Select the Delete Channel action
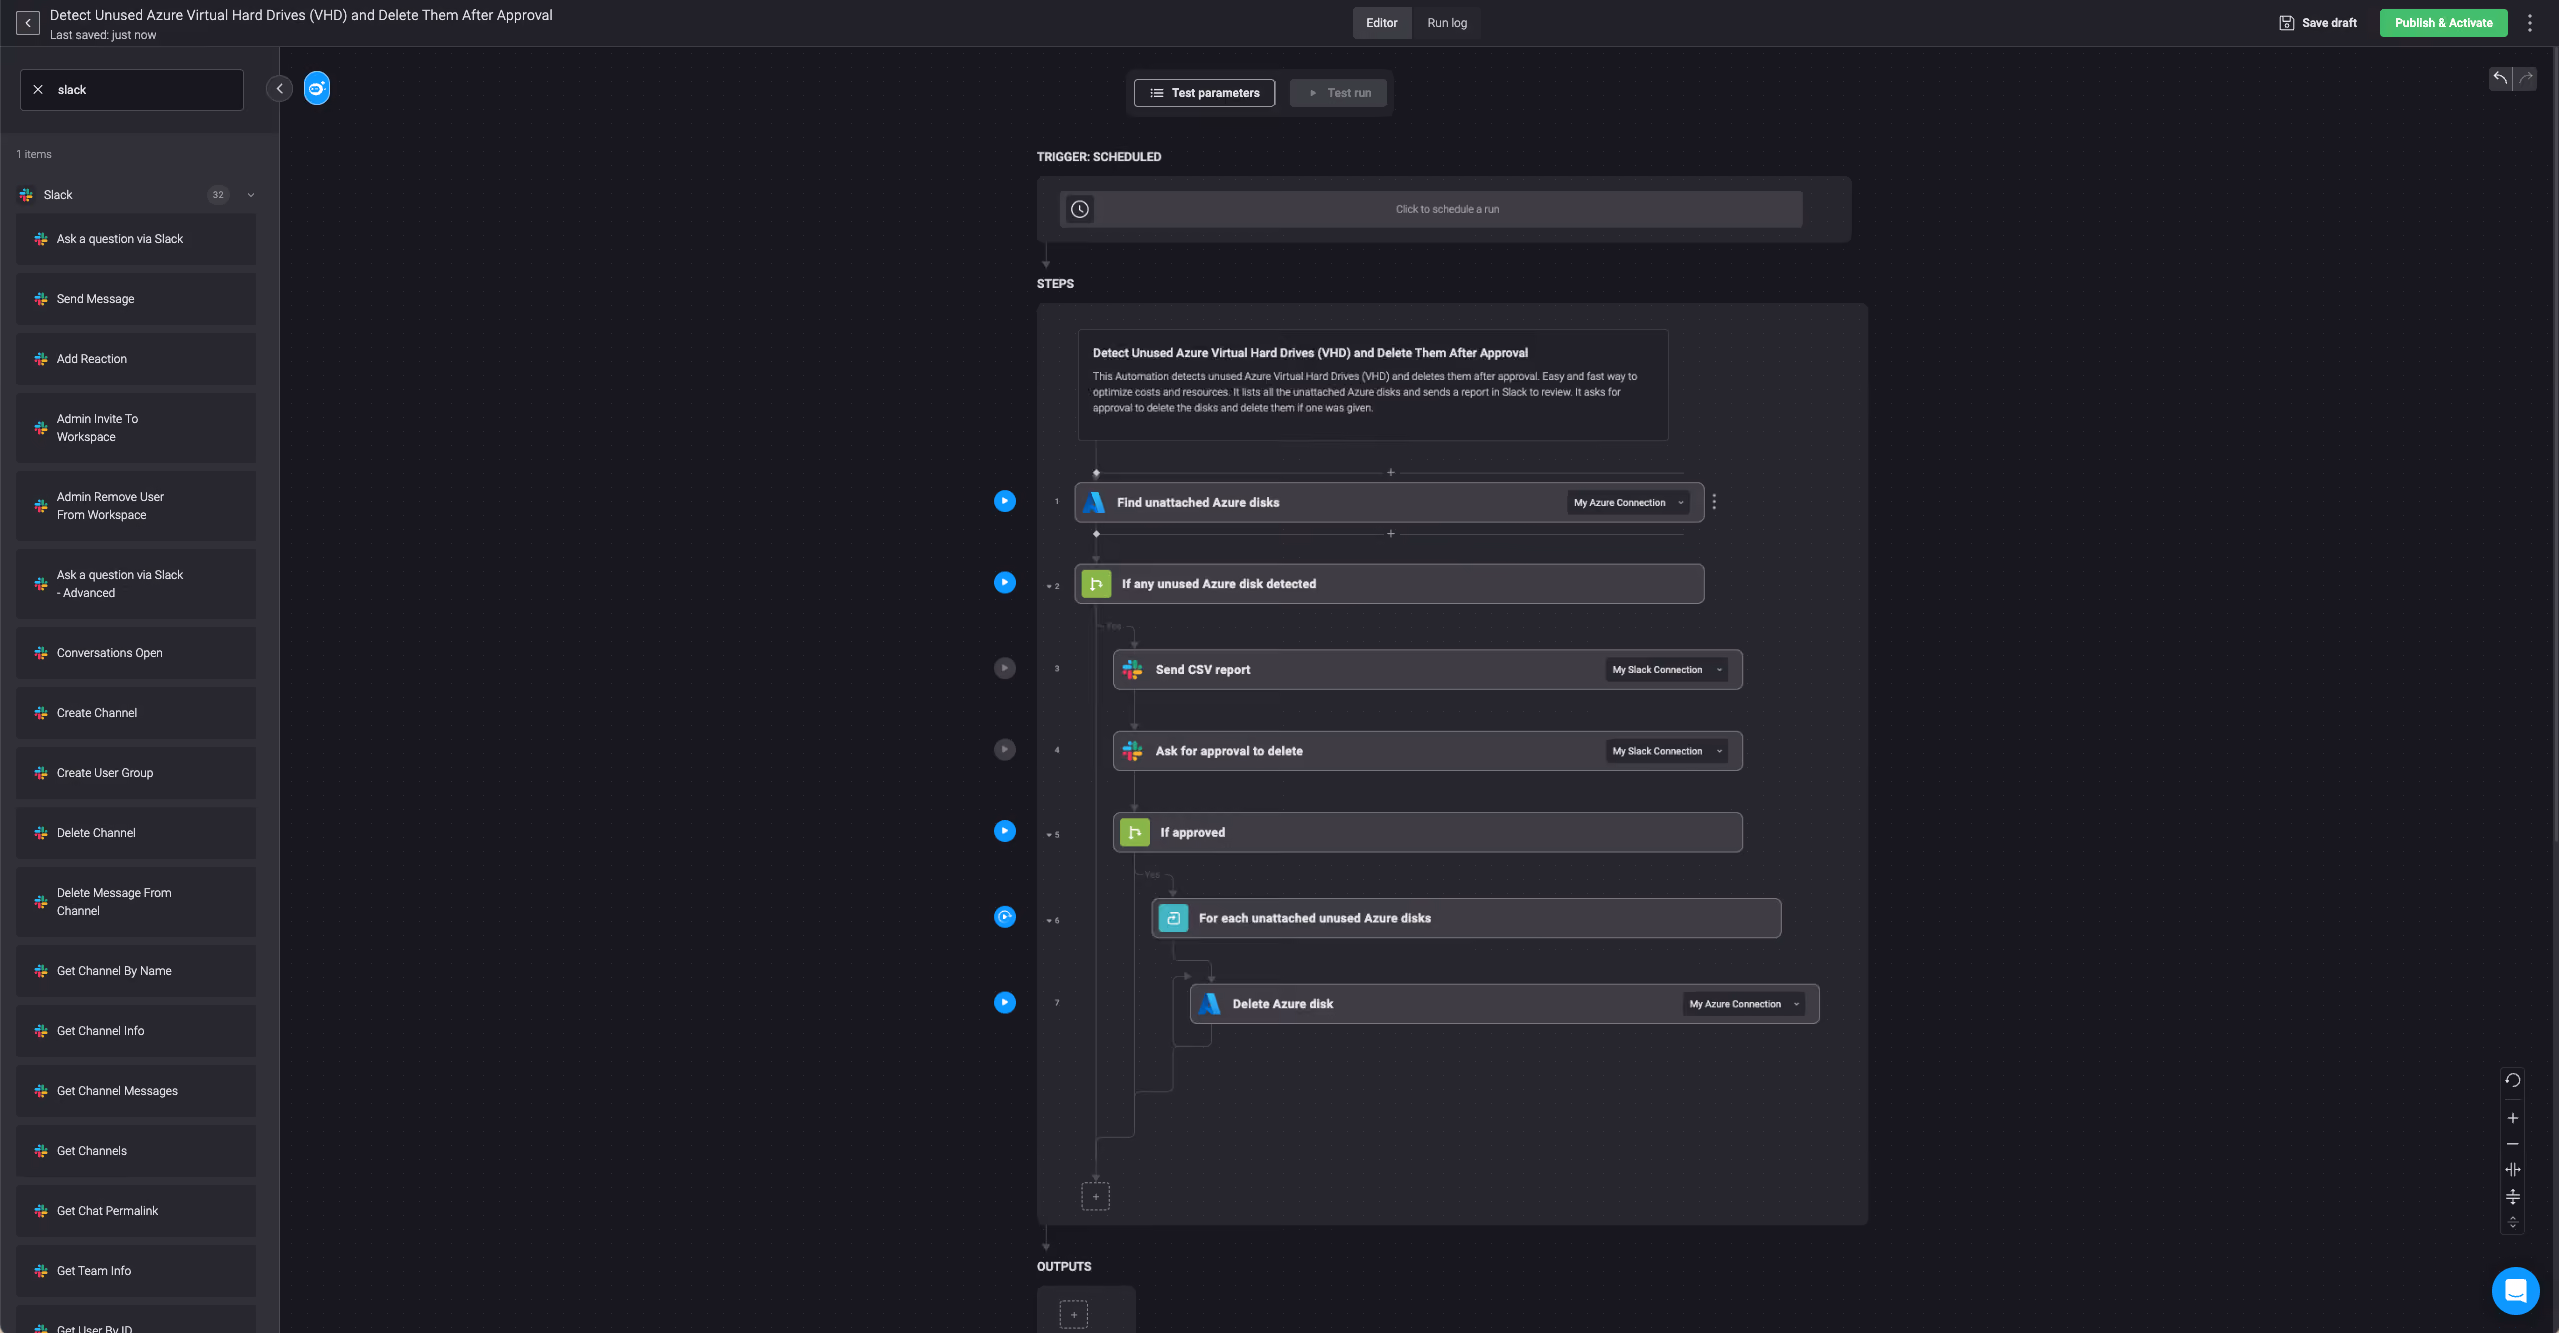Image resolution: width=2559 pixels, height=1333 pixels. pos(136,833)
